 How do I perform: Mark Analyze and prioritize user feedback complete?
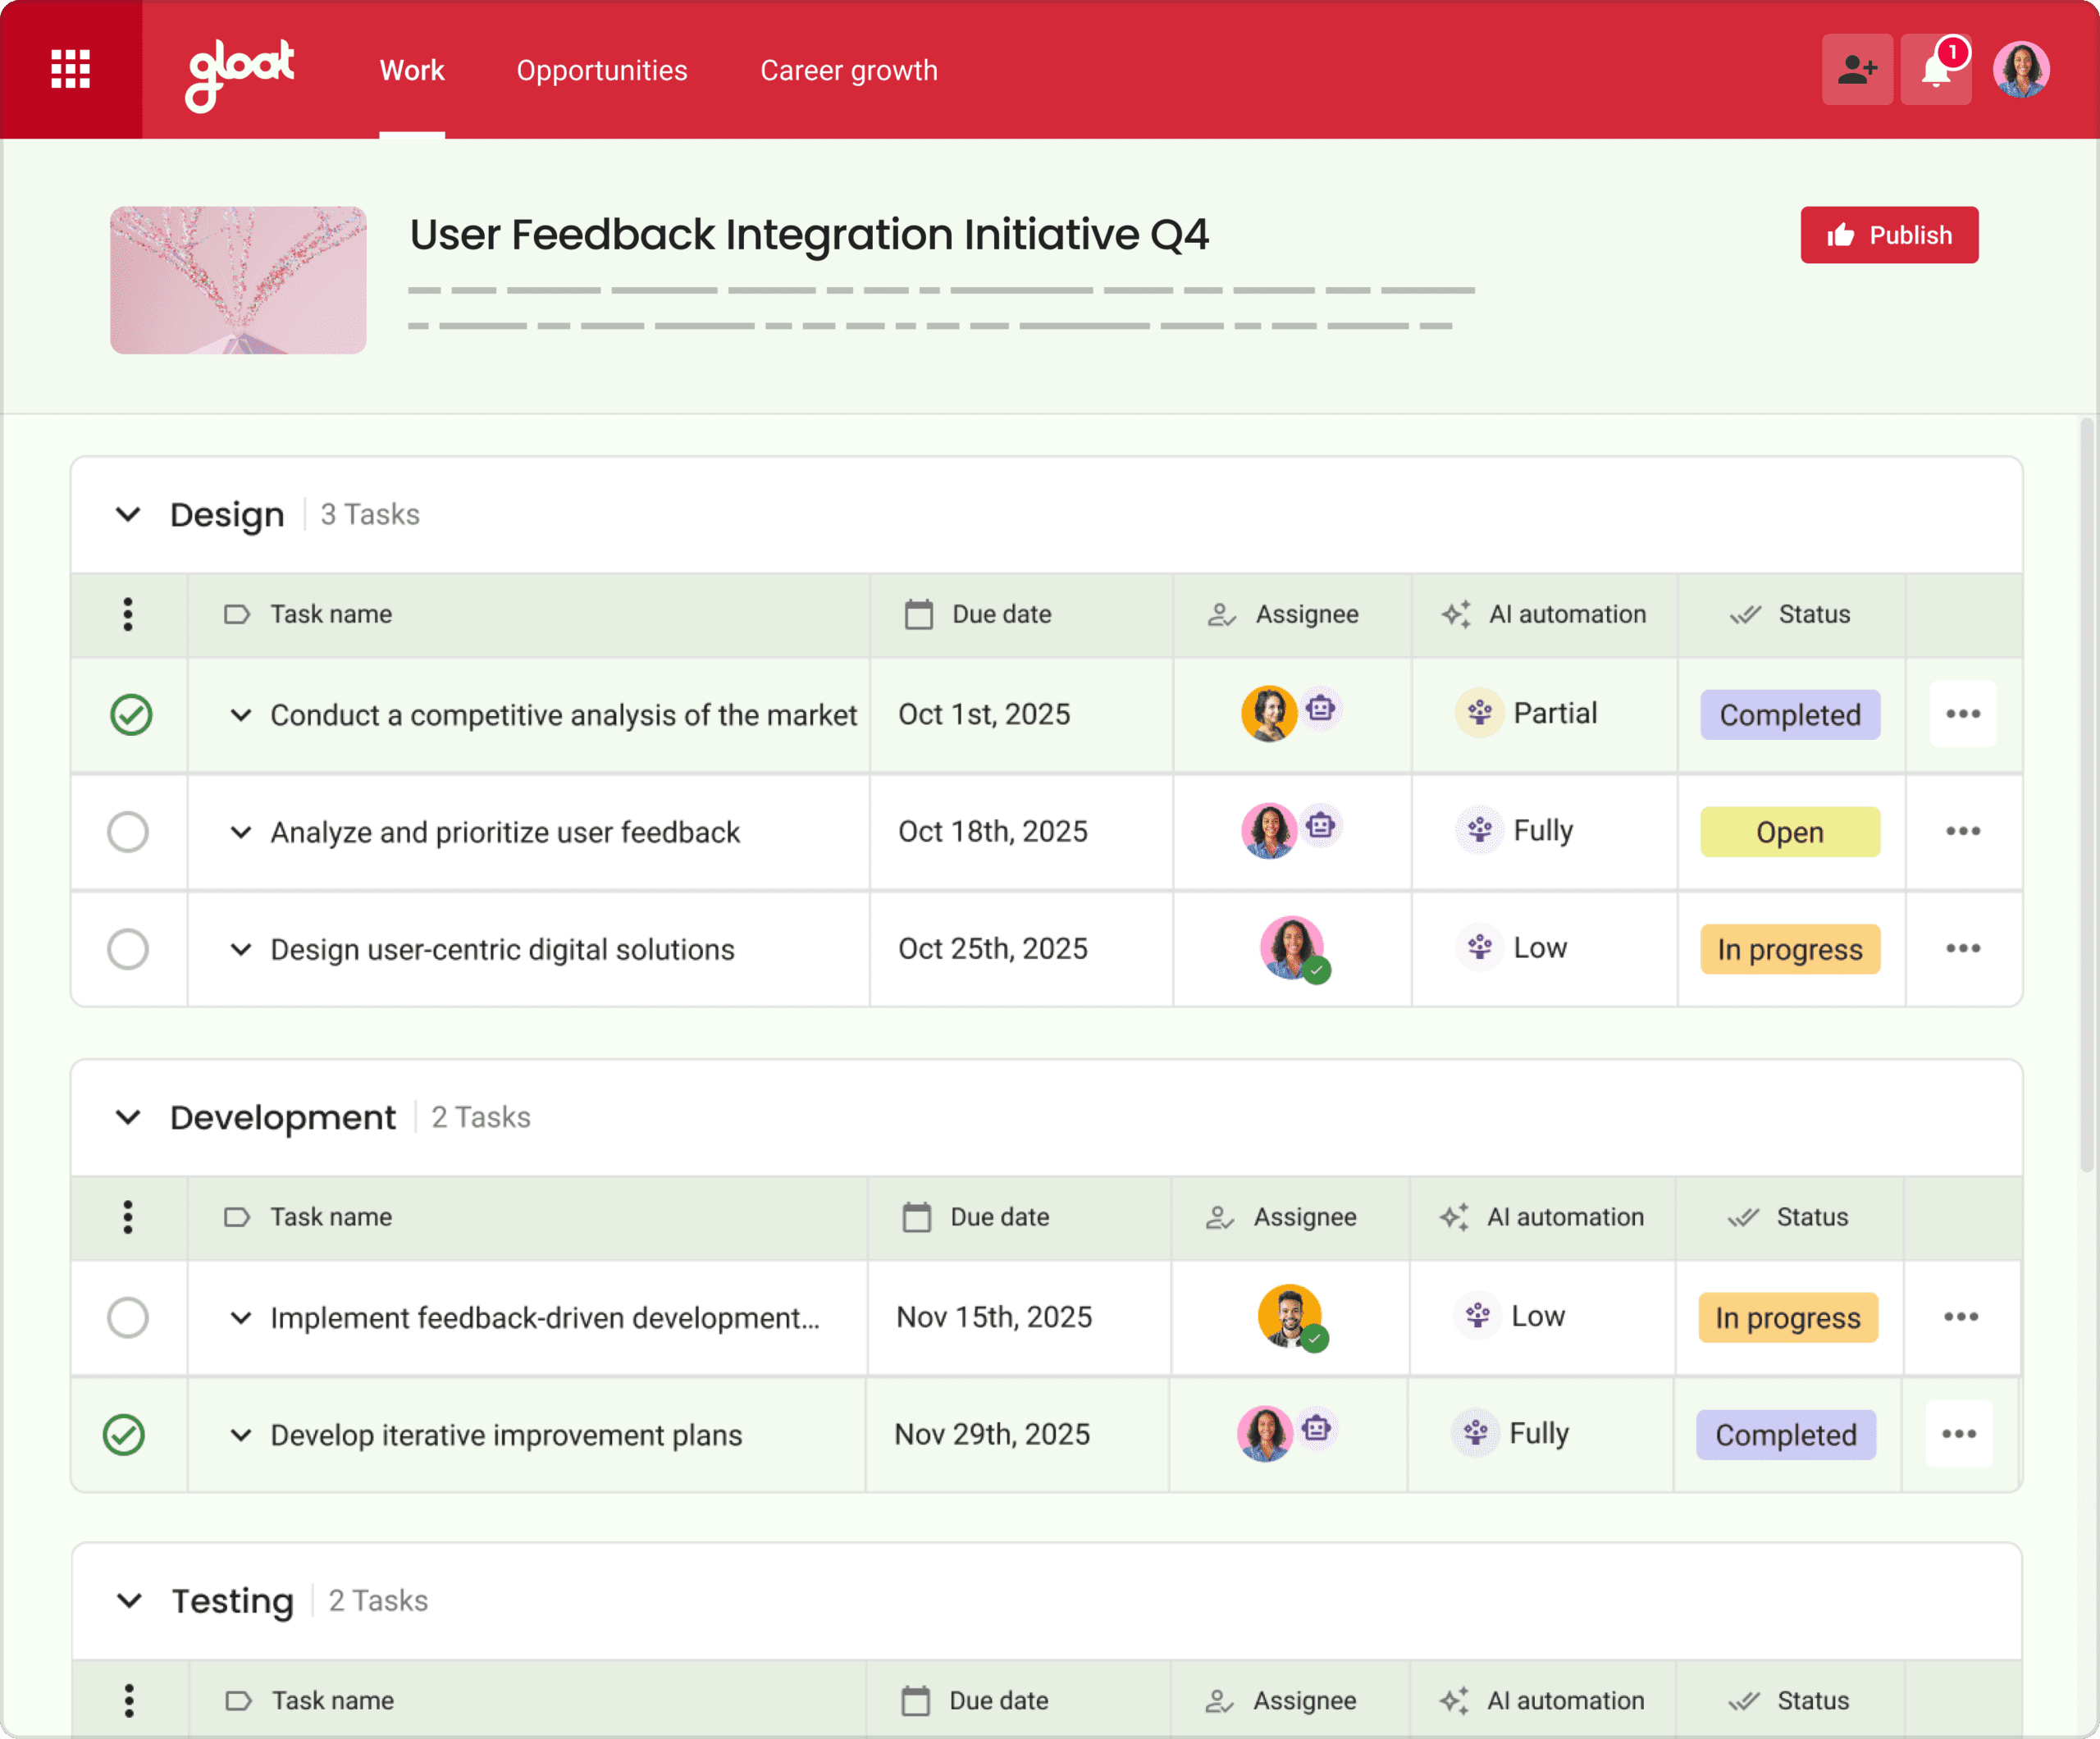(x=128, y=832)
